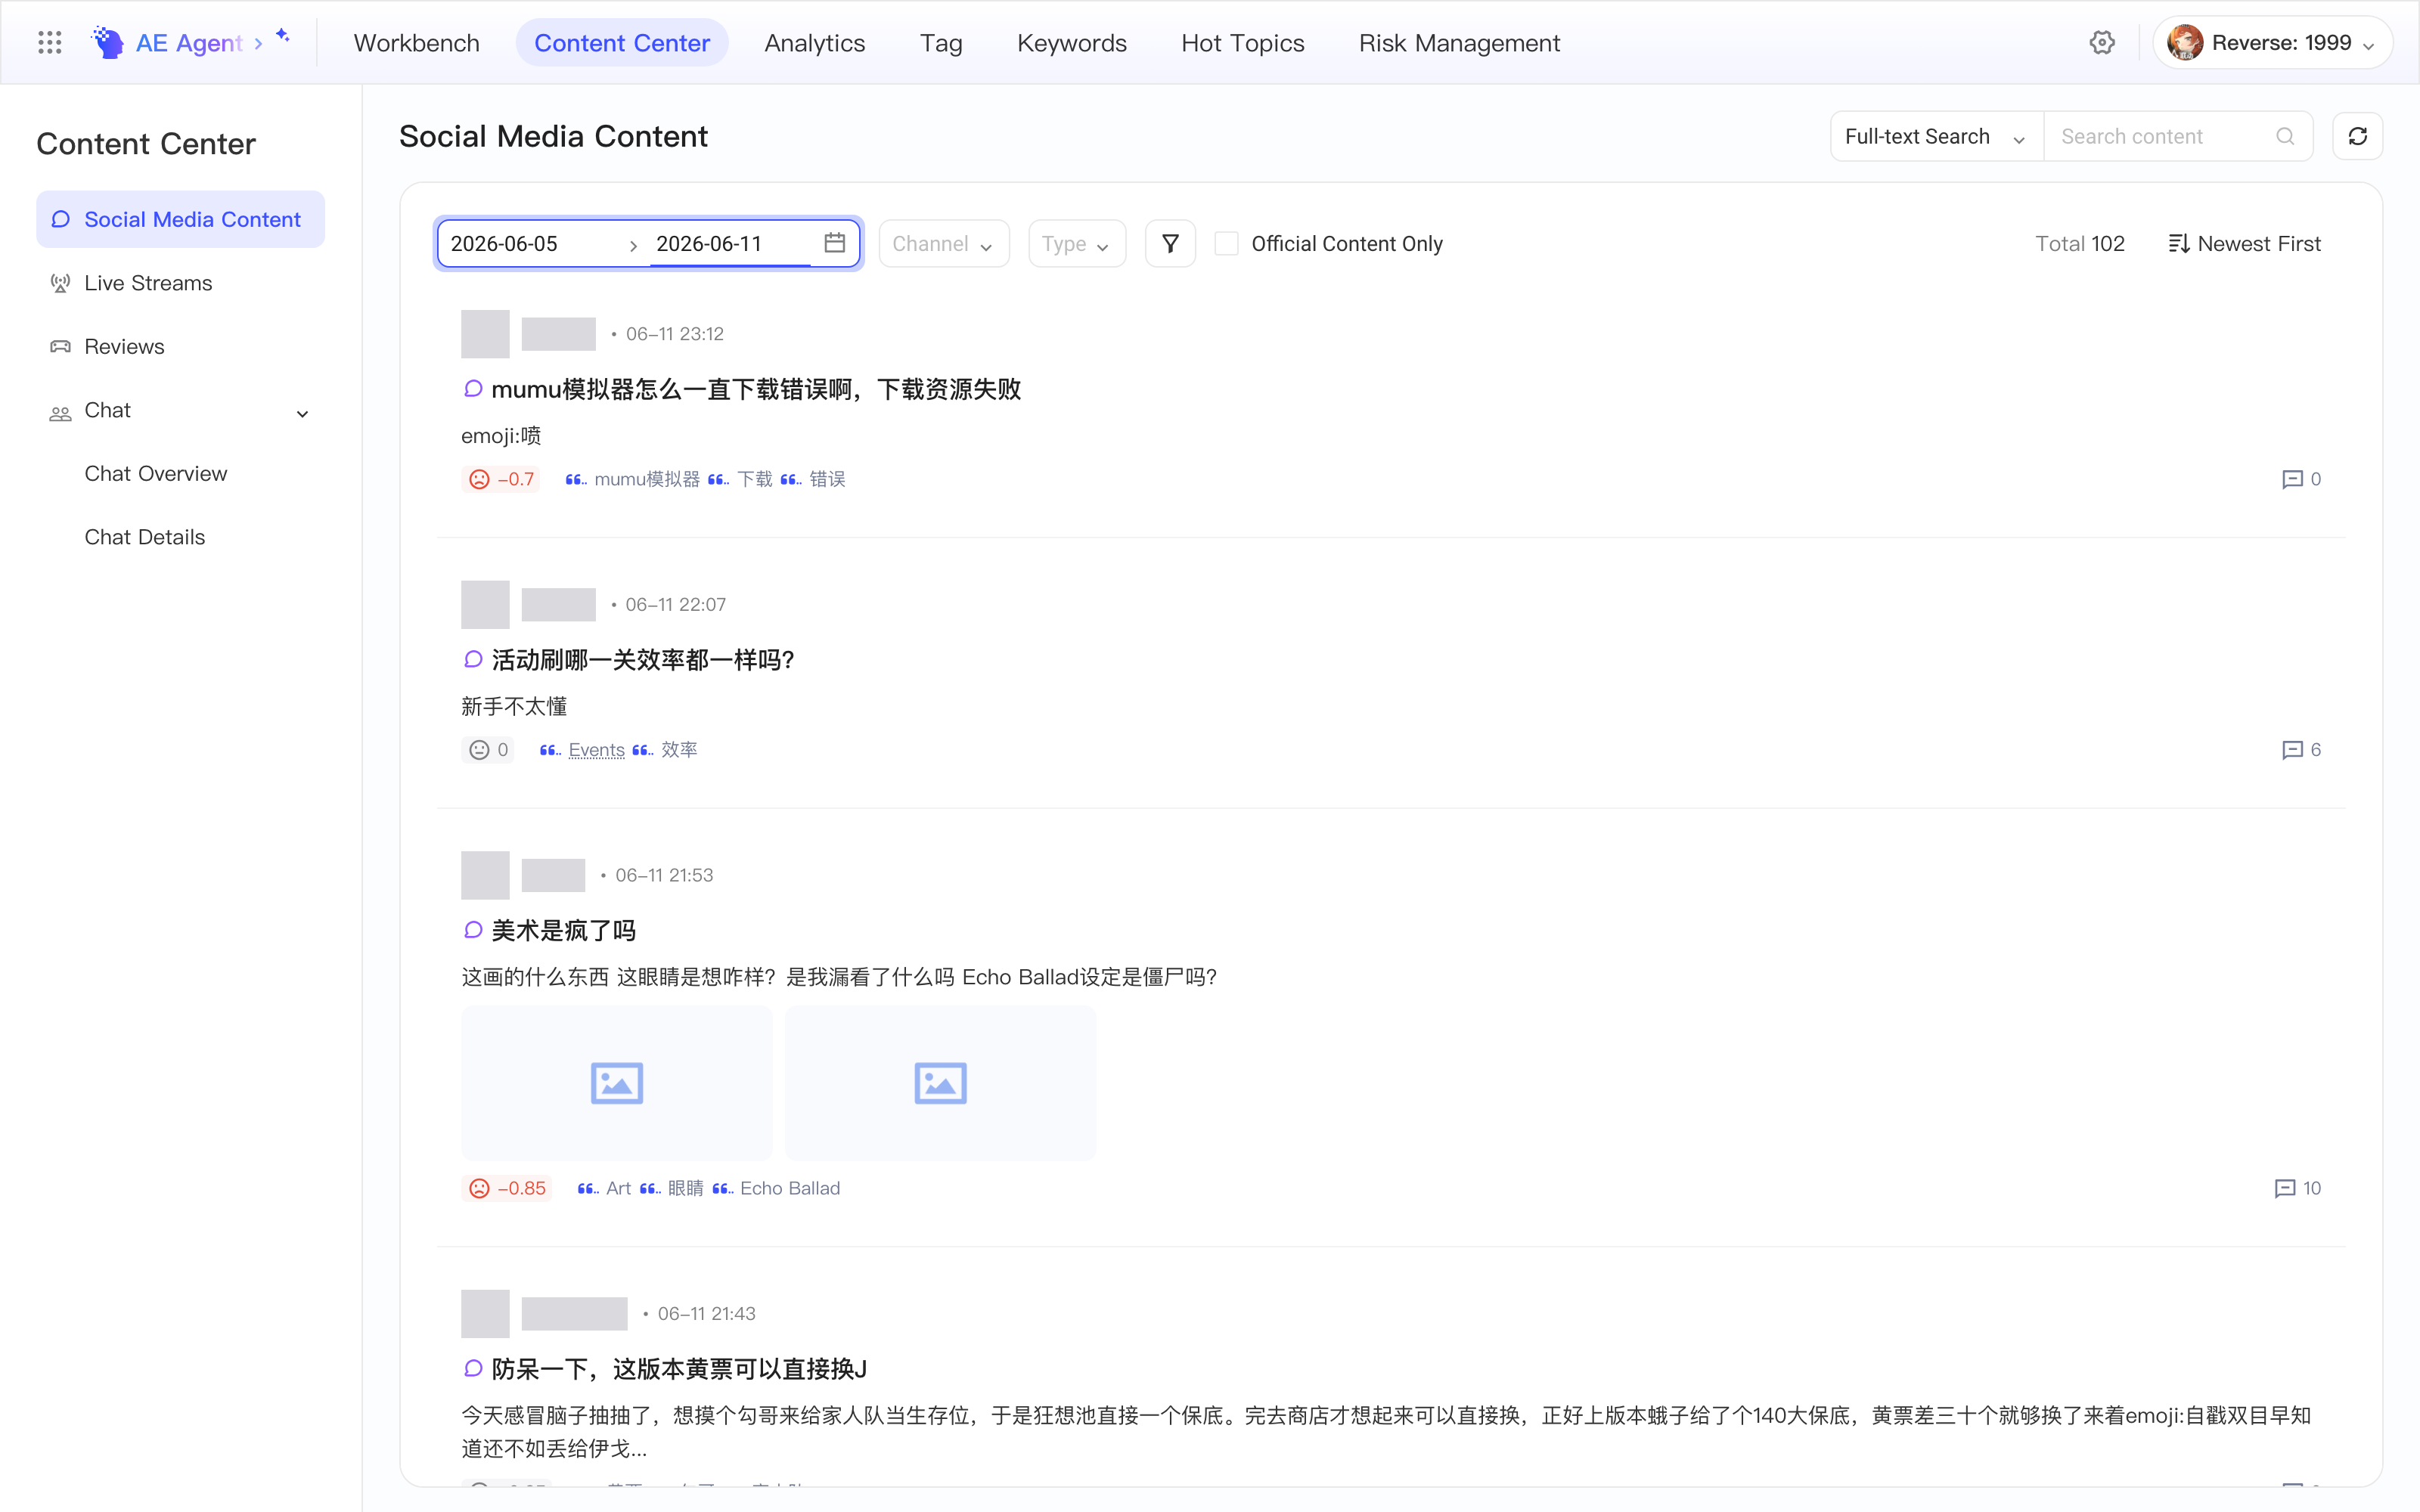This screenshot has height=1512, width=2420.
Task: Click the Echo Ballad keyword tag
Action: click(789, 1188)
